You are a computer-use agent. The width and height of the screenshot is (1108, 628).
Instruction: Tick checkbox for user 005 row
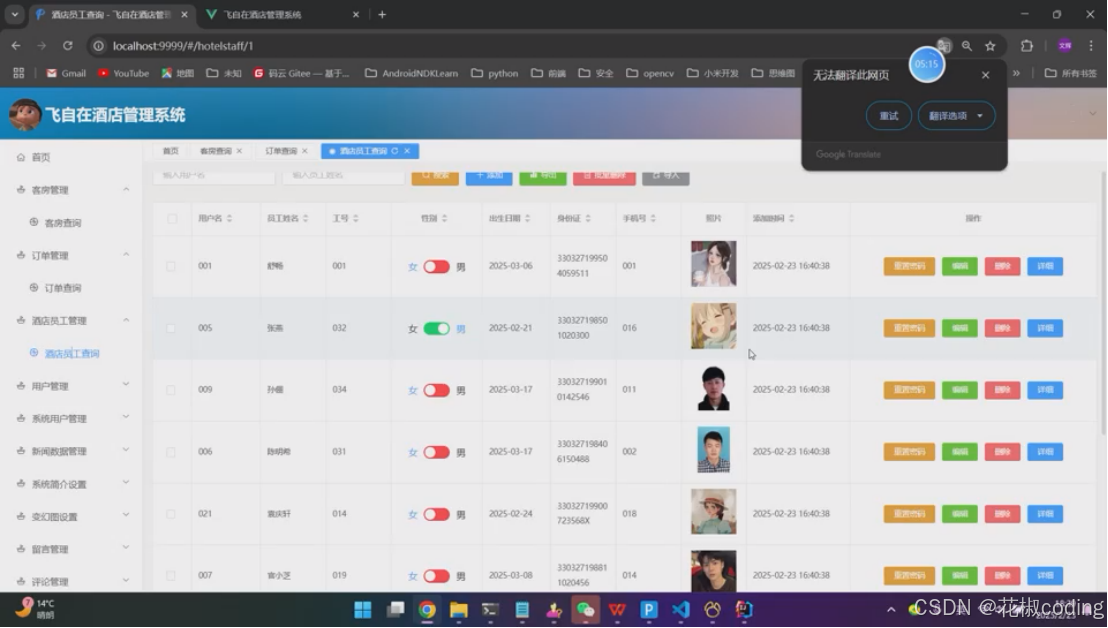pyautogui.click(x=171, y=328)
